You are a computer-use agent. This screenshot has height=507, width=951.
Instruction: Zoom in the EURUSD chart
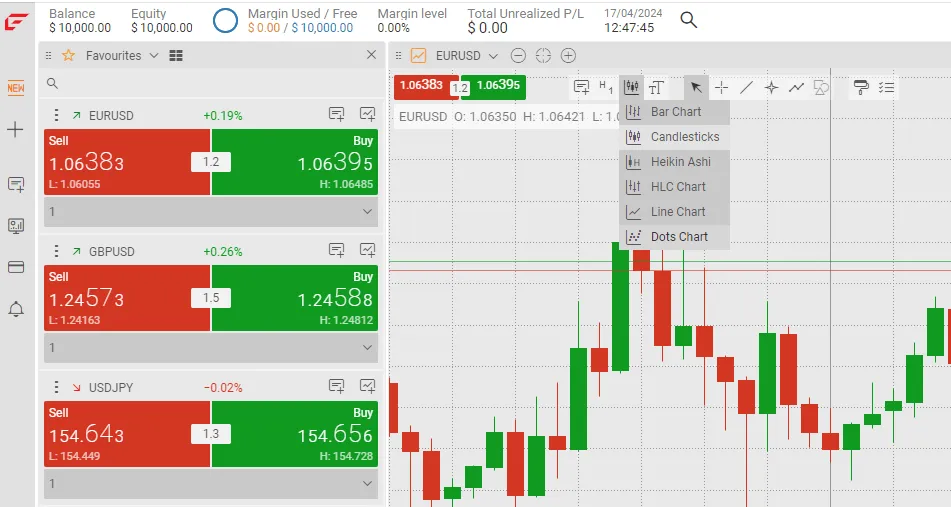click(568, 56)
